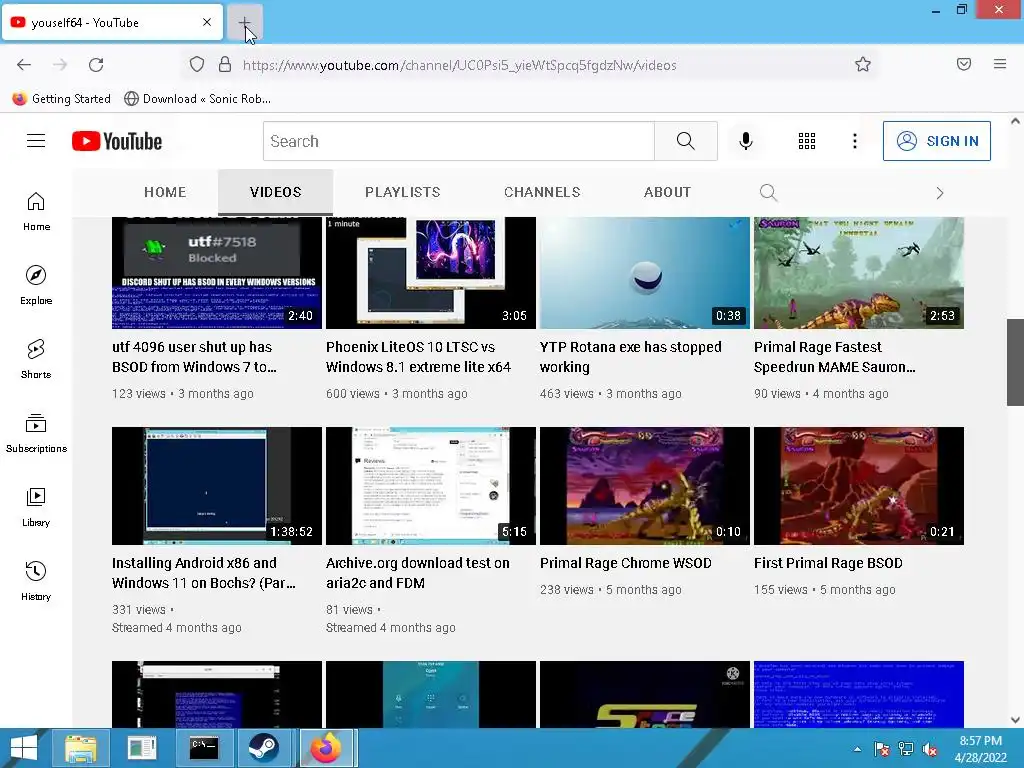Open Shorts in the sidebar
The image size is (1024, 768).
(36, 359)
